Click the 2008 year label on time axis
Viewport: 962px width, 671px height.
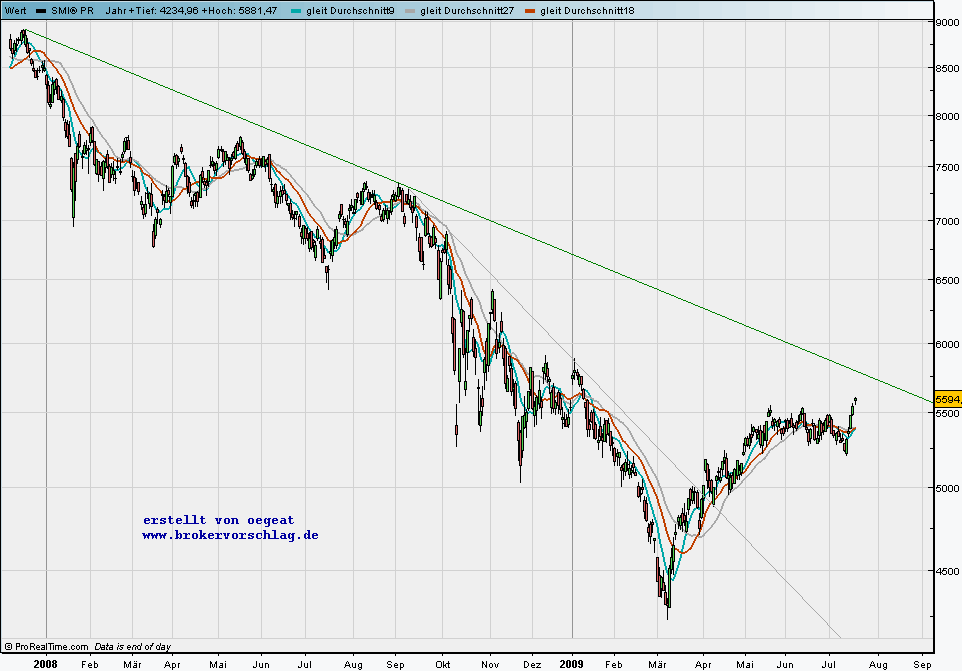coord(45,664)
